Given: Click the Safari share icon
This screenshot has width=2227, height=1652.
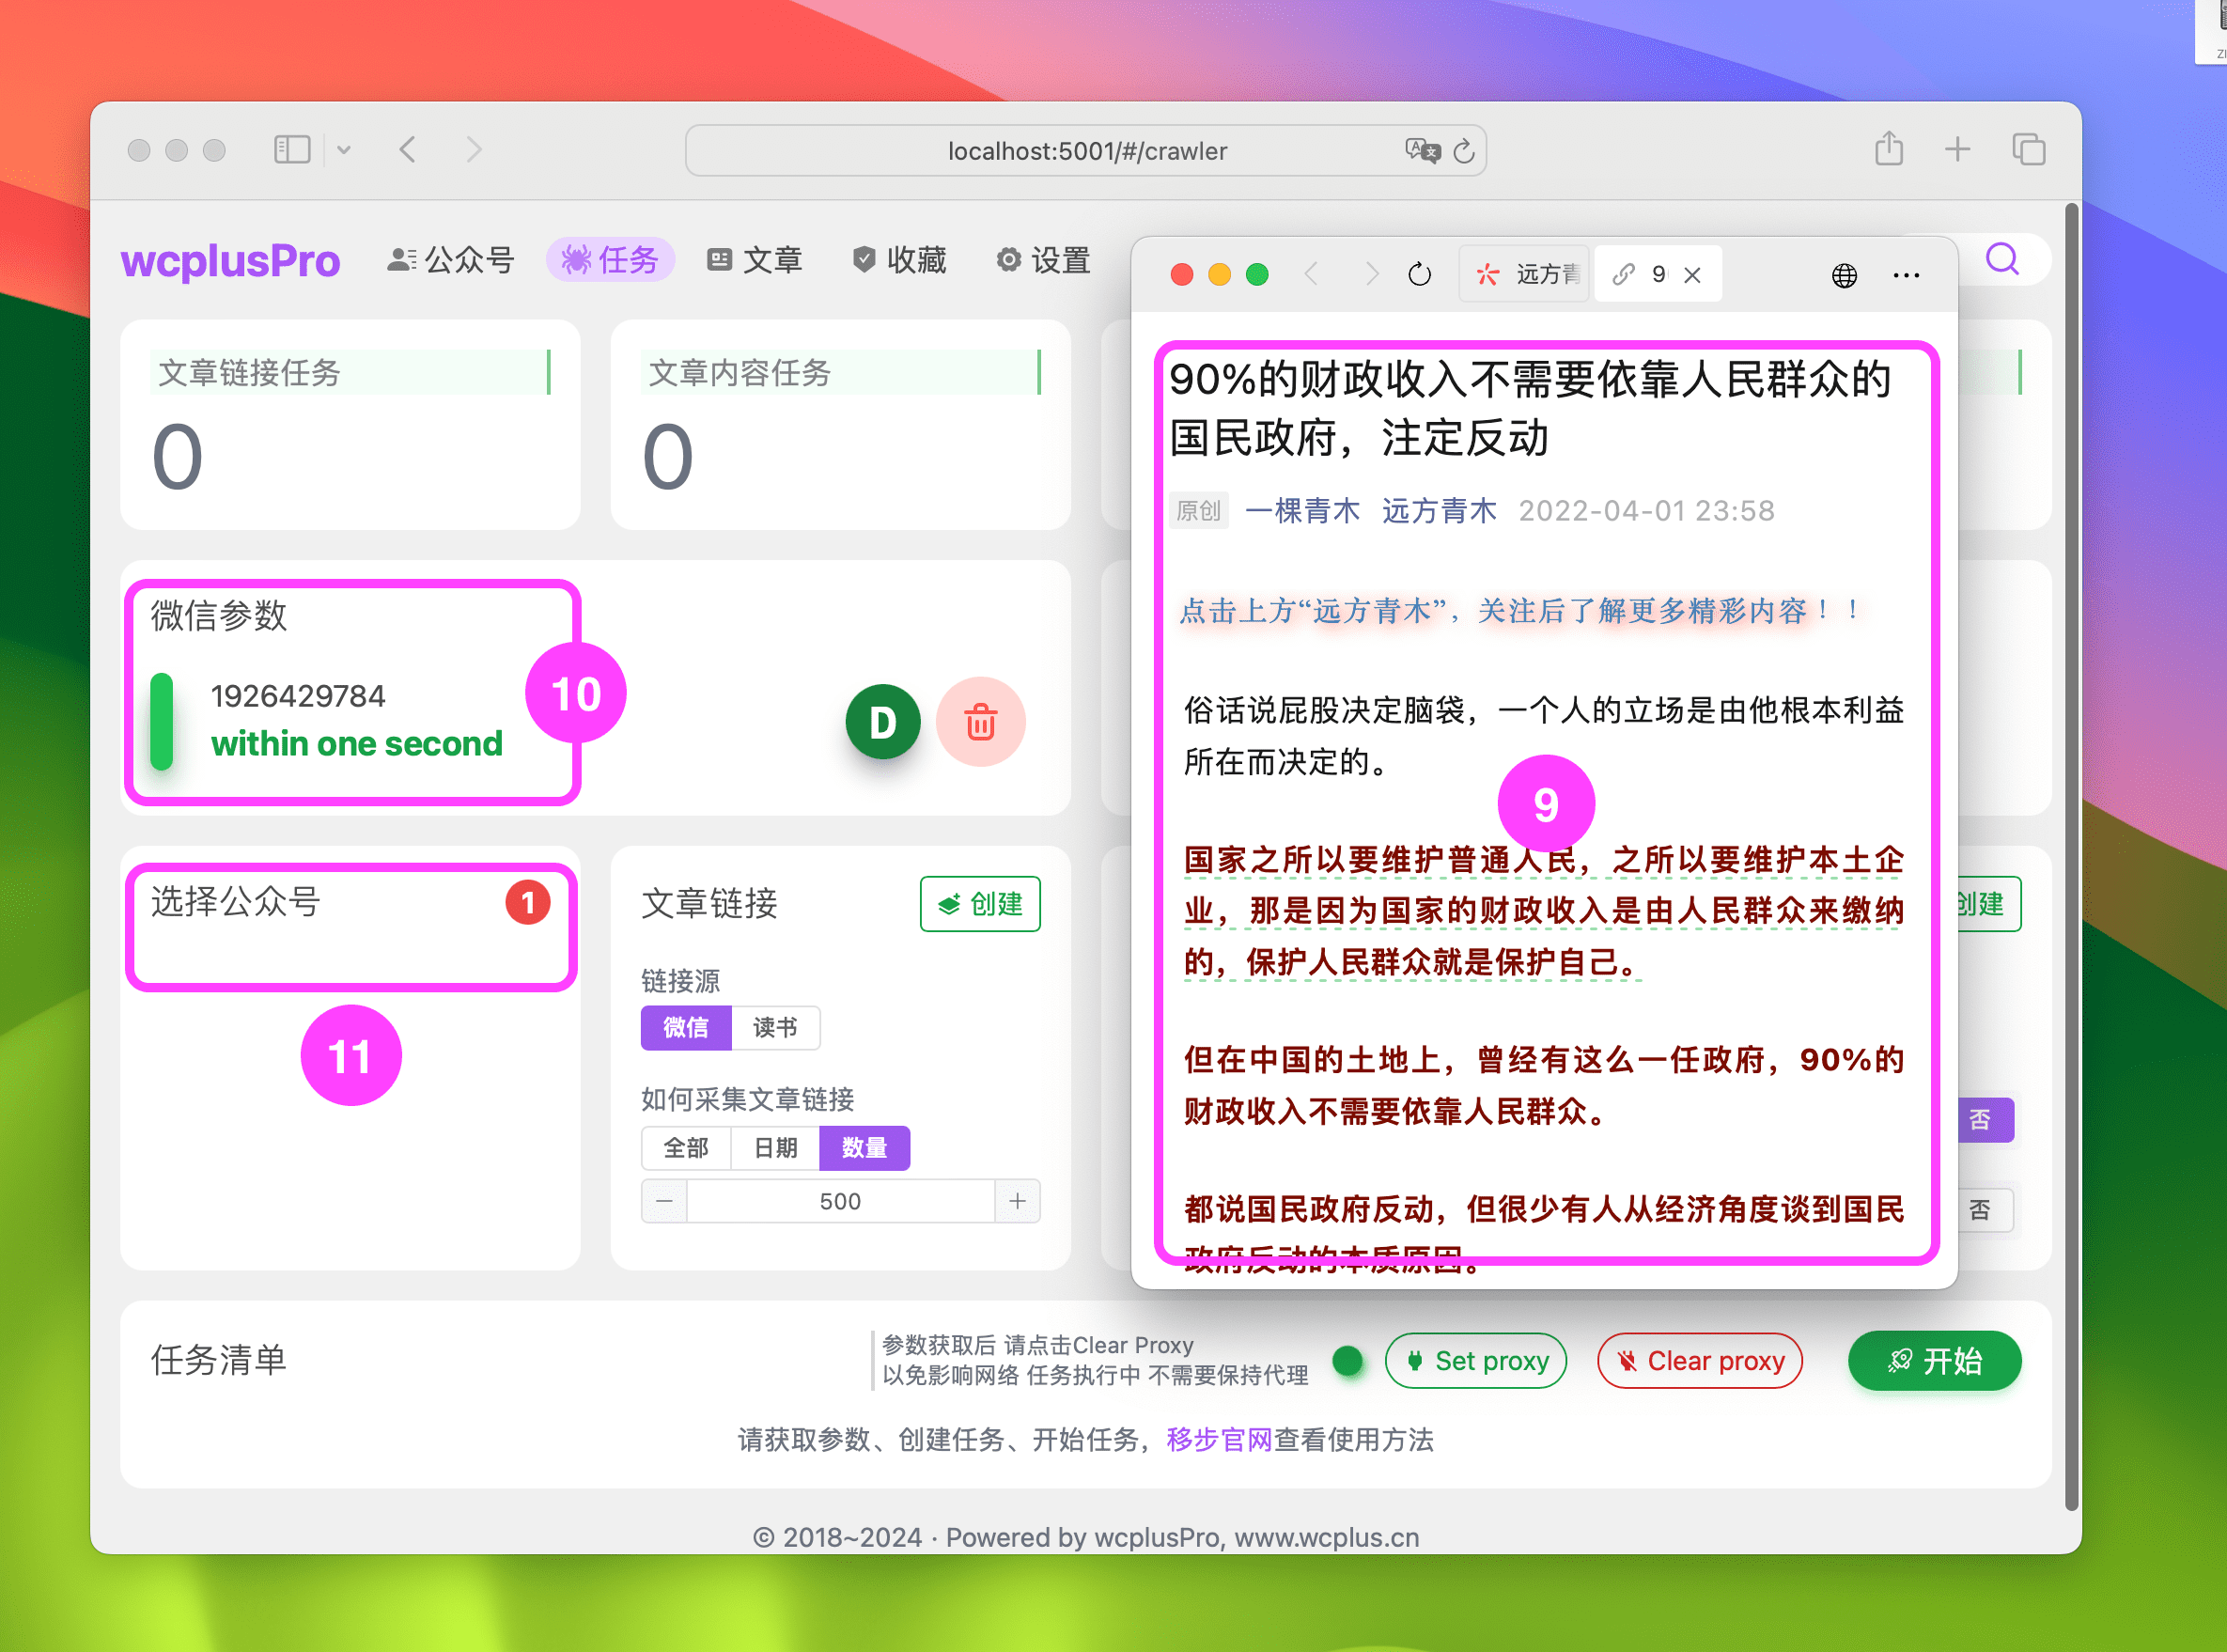Looking at the screenshot, I should [1889, 148].
